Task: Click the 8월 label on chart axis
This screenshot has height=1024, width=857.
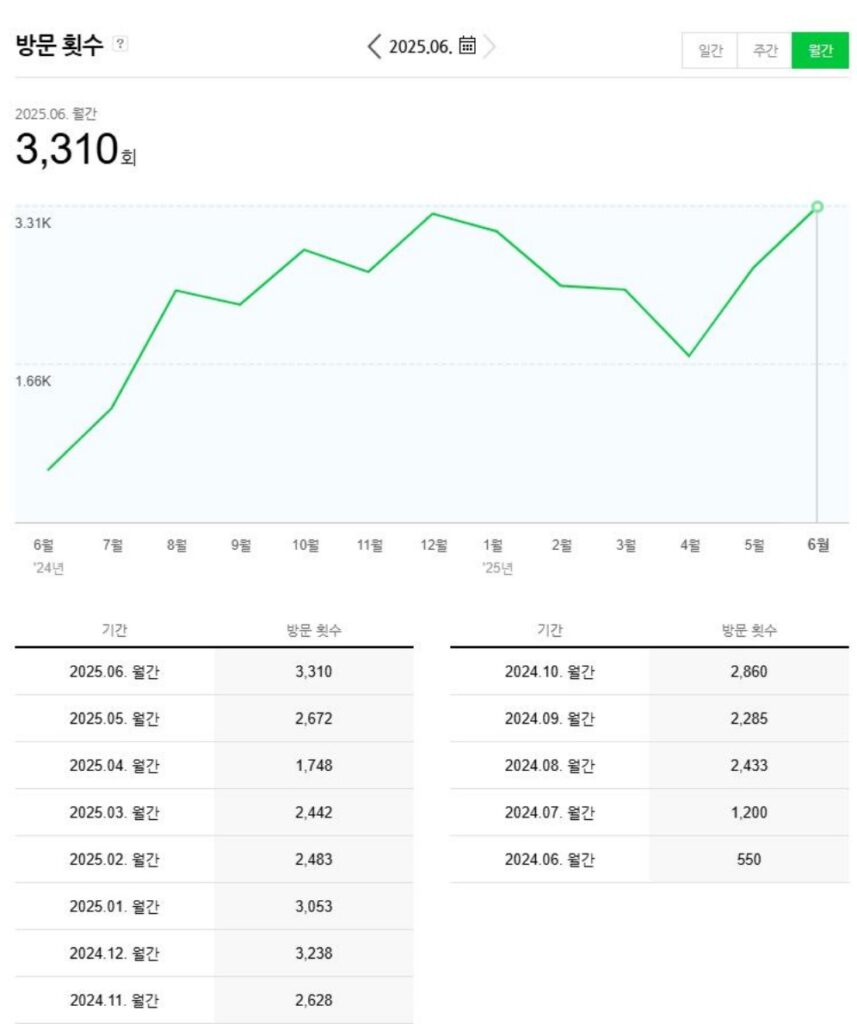Action: tap(177, 545)
